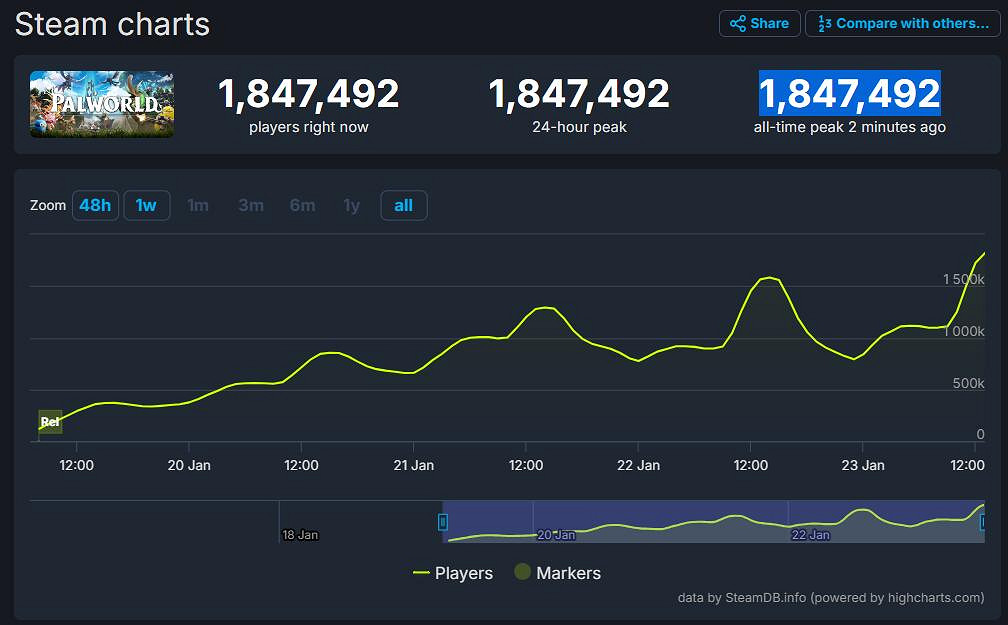
Task: Select the 1y zoom option
Action: (x=351, y=205)
